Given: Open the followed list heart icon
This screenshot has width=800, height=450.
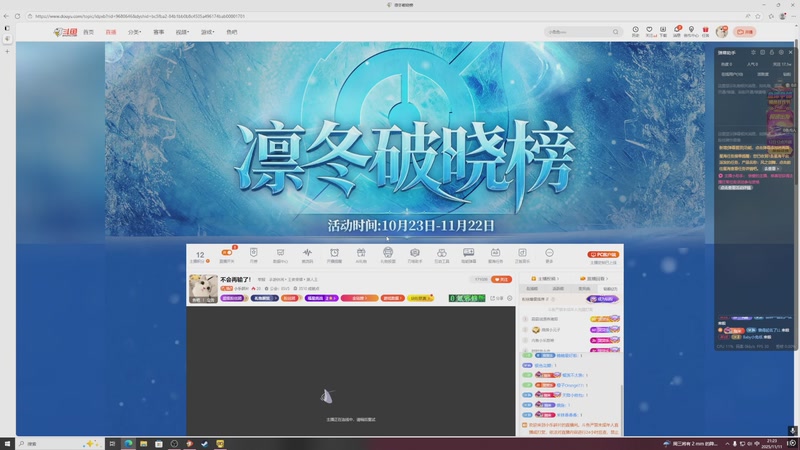Looking at the screenshot, I should 649,30.
